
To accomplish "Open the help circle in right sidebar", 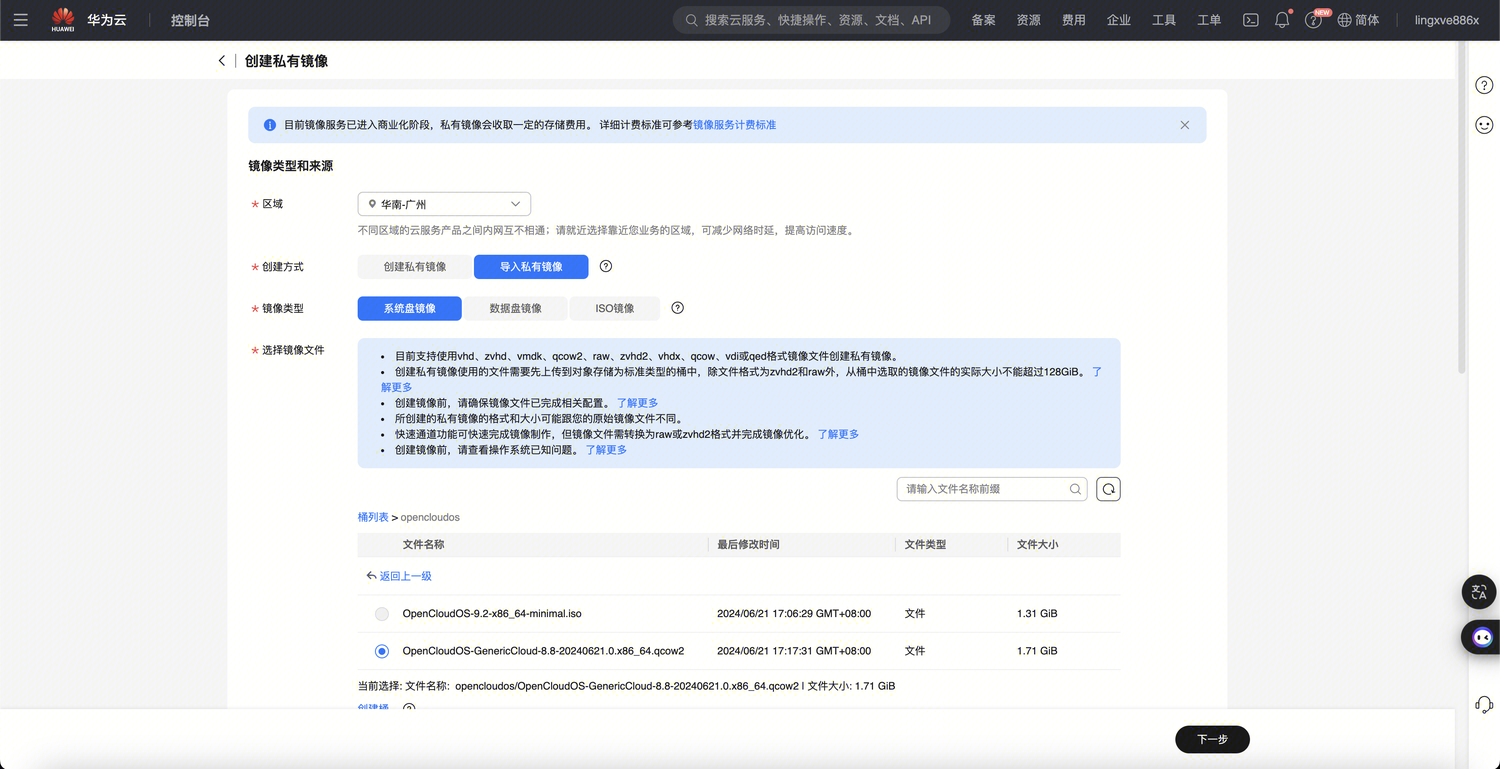I will [x=1484, y=85].
